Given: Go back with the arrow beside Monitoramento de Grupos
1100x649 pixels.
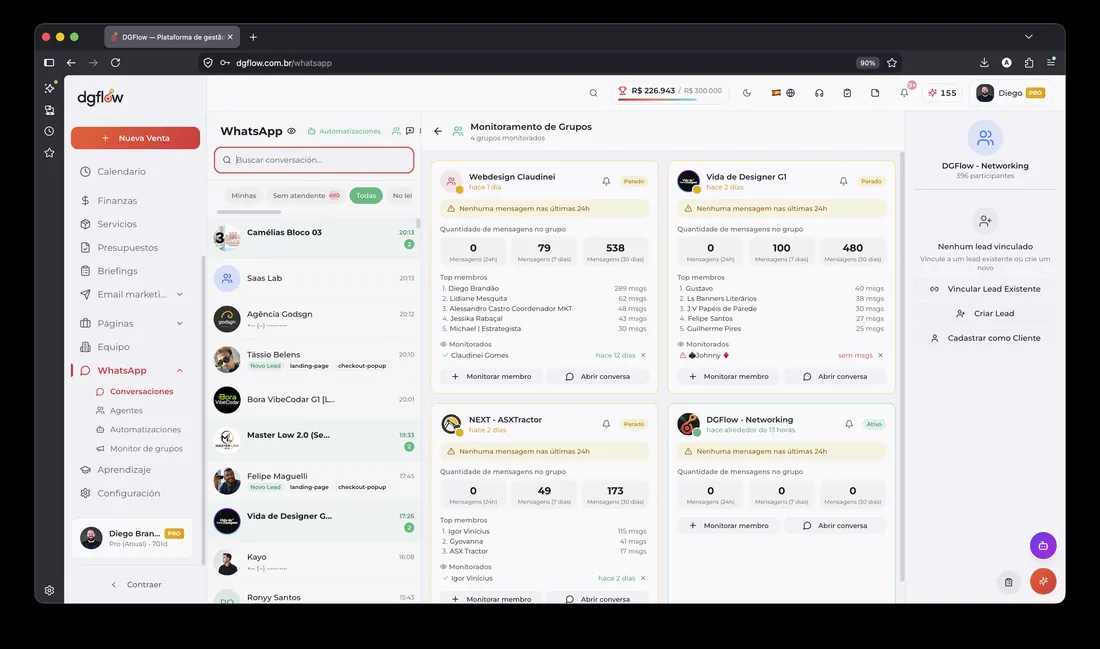Looking at the screenshot, I should (438, 131).
